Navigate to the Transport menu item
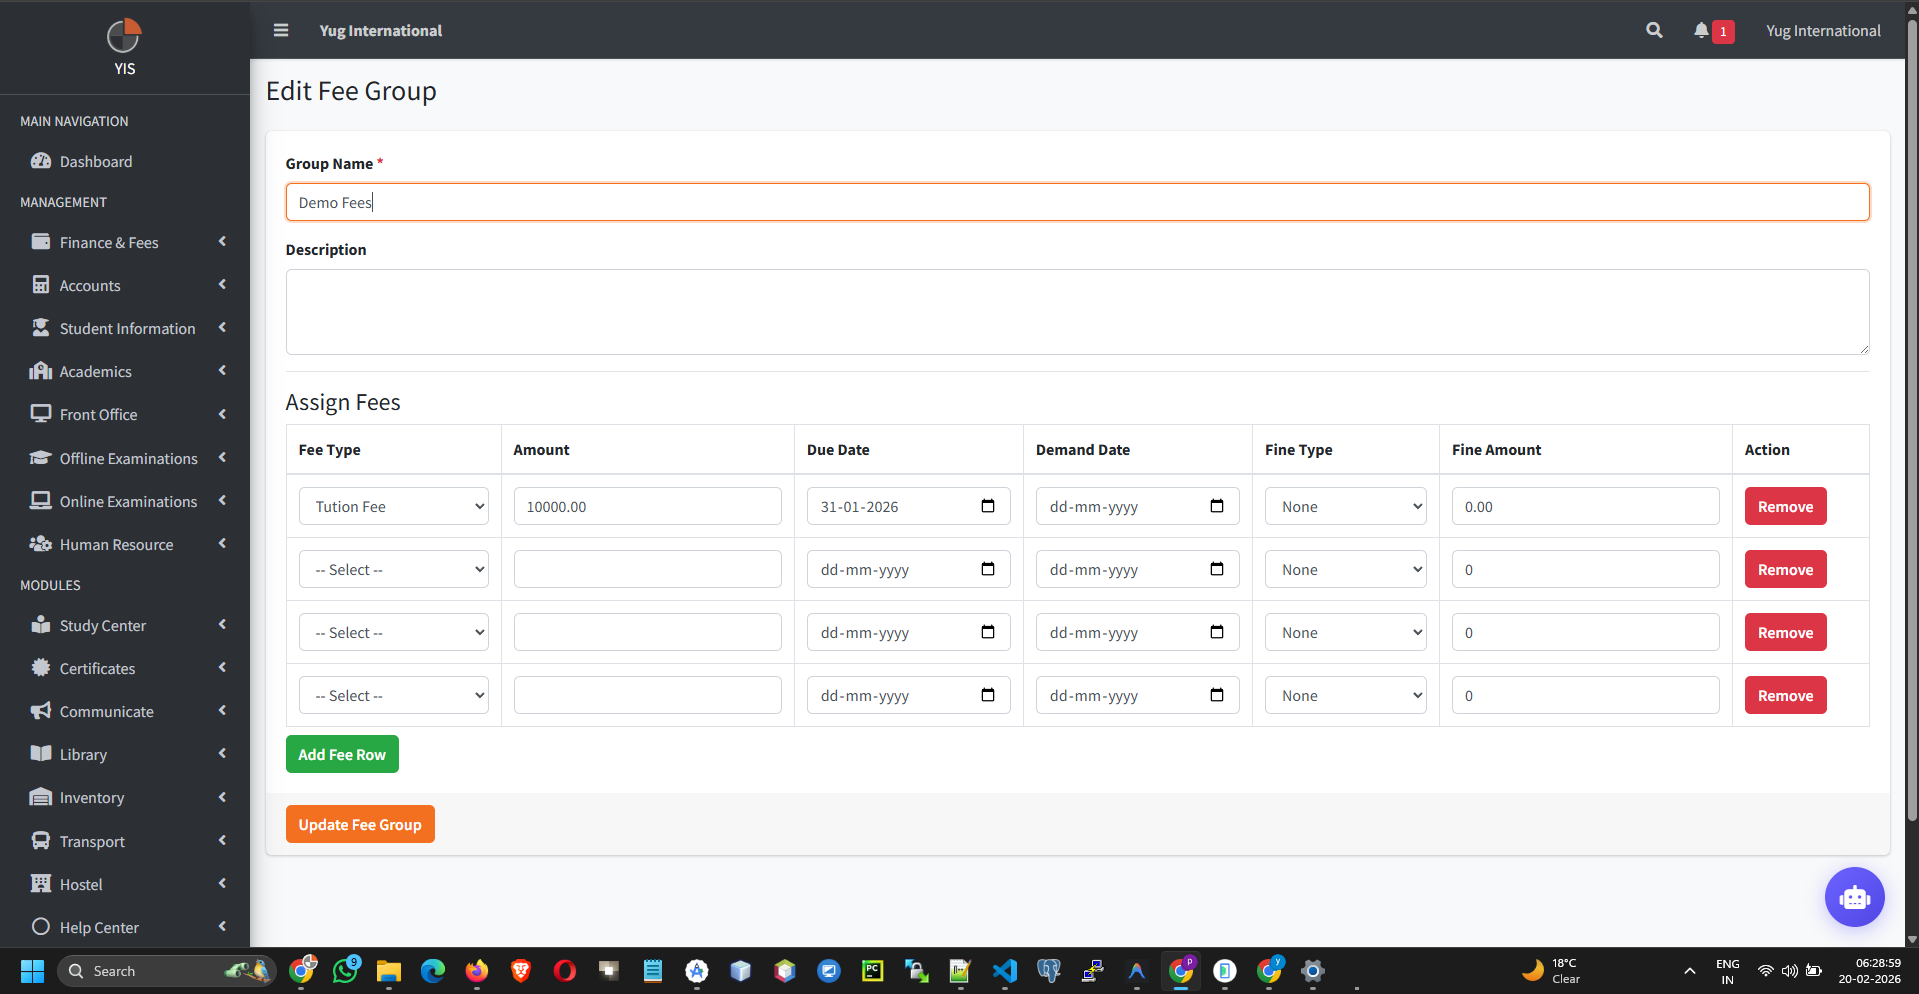The height and width of the screenshot is (994, 1919). point(90,841)
